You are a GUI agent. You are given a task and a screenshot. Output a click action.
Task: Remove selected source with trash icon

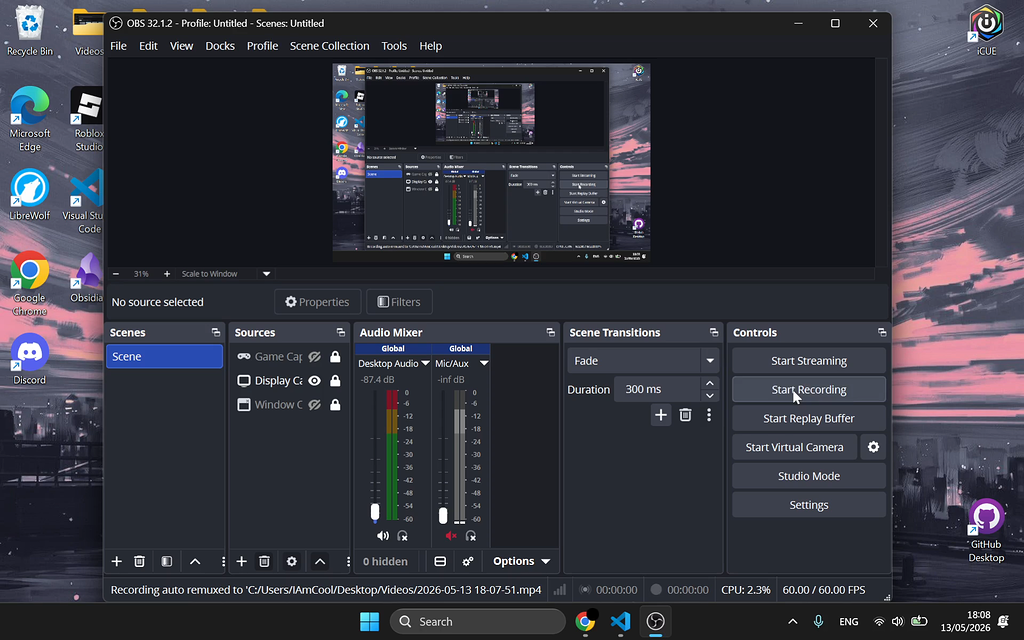click(264, 562)
